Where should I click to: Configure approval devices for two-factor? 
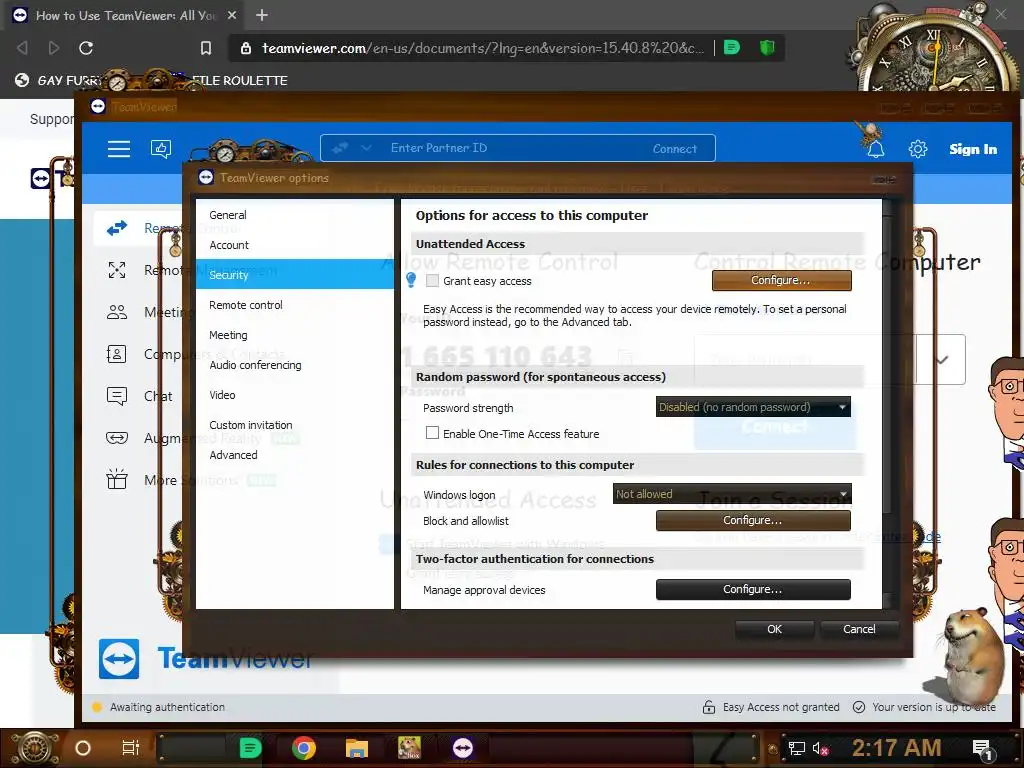pyautogui.click(x=753, y=589)
